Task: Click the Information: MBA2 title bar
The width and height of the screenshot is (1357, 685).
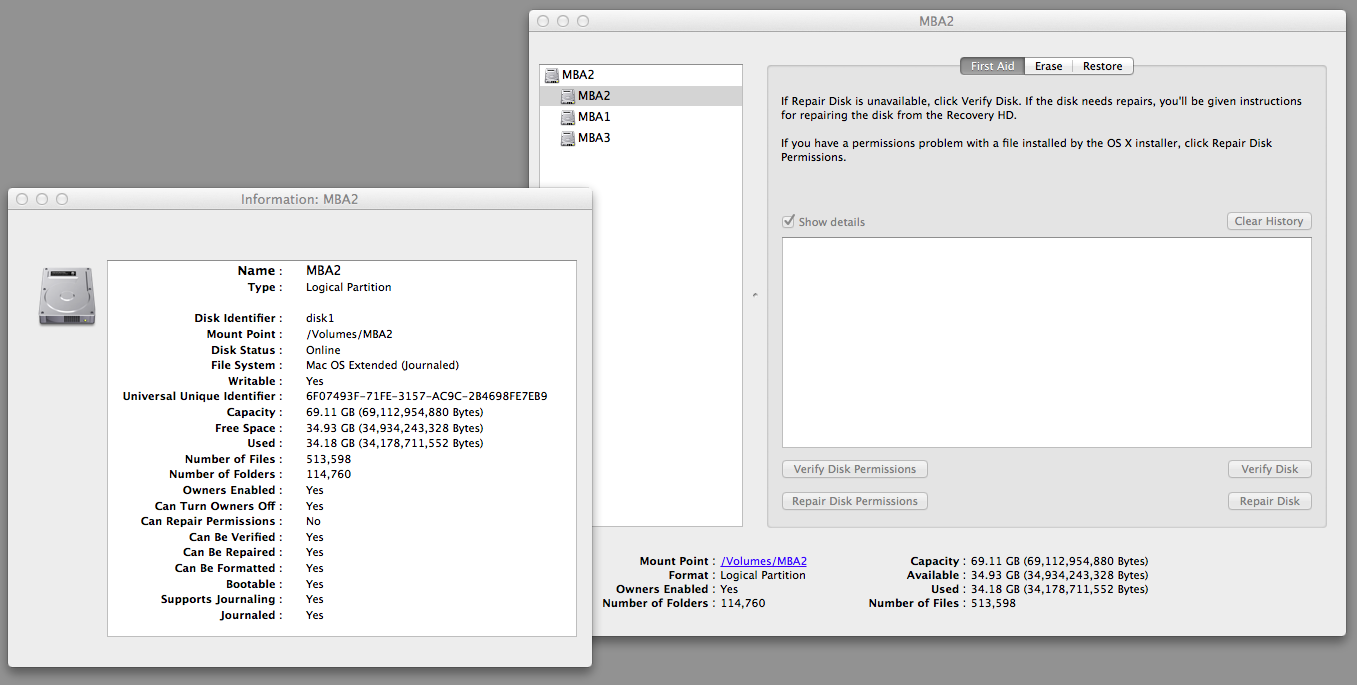Action: pos(299,199)
